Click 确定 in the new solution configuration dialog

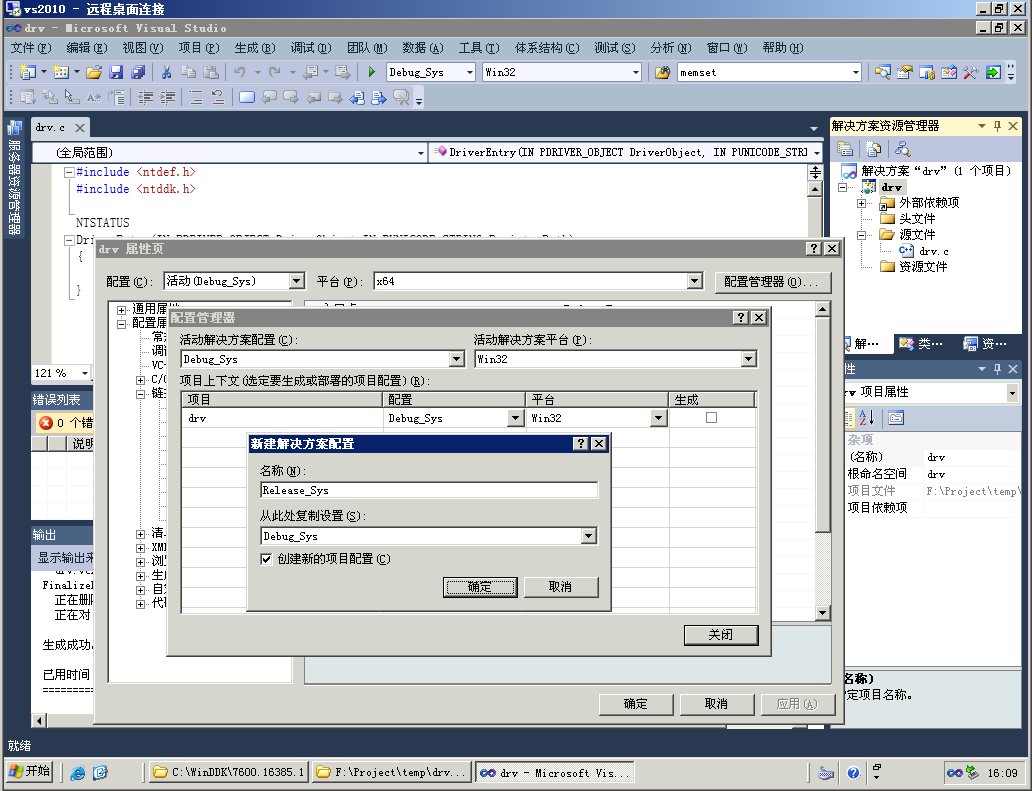coord(480,587)
